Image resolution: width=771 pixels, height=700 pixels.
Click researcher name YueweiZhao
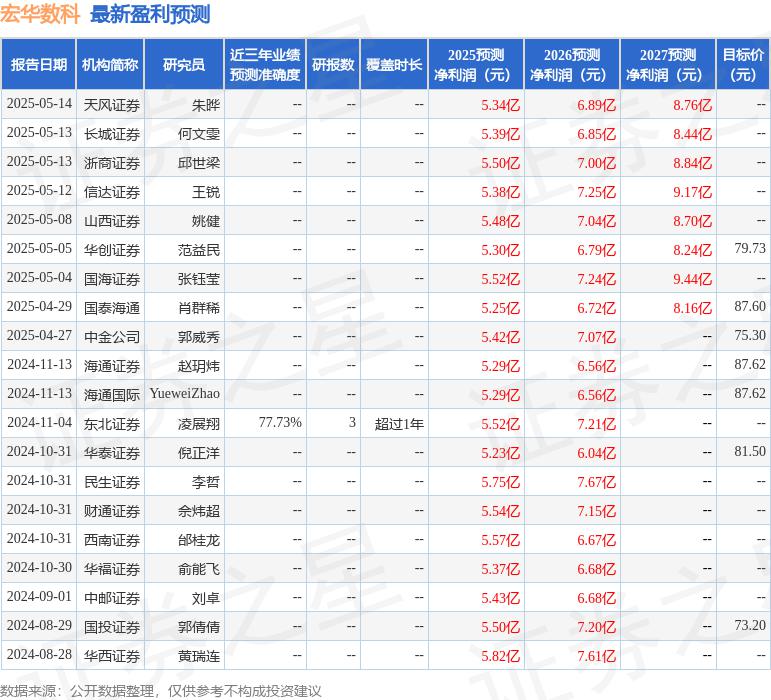(x=184, y=393)
